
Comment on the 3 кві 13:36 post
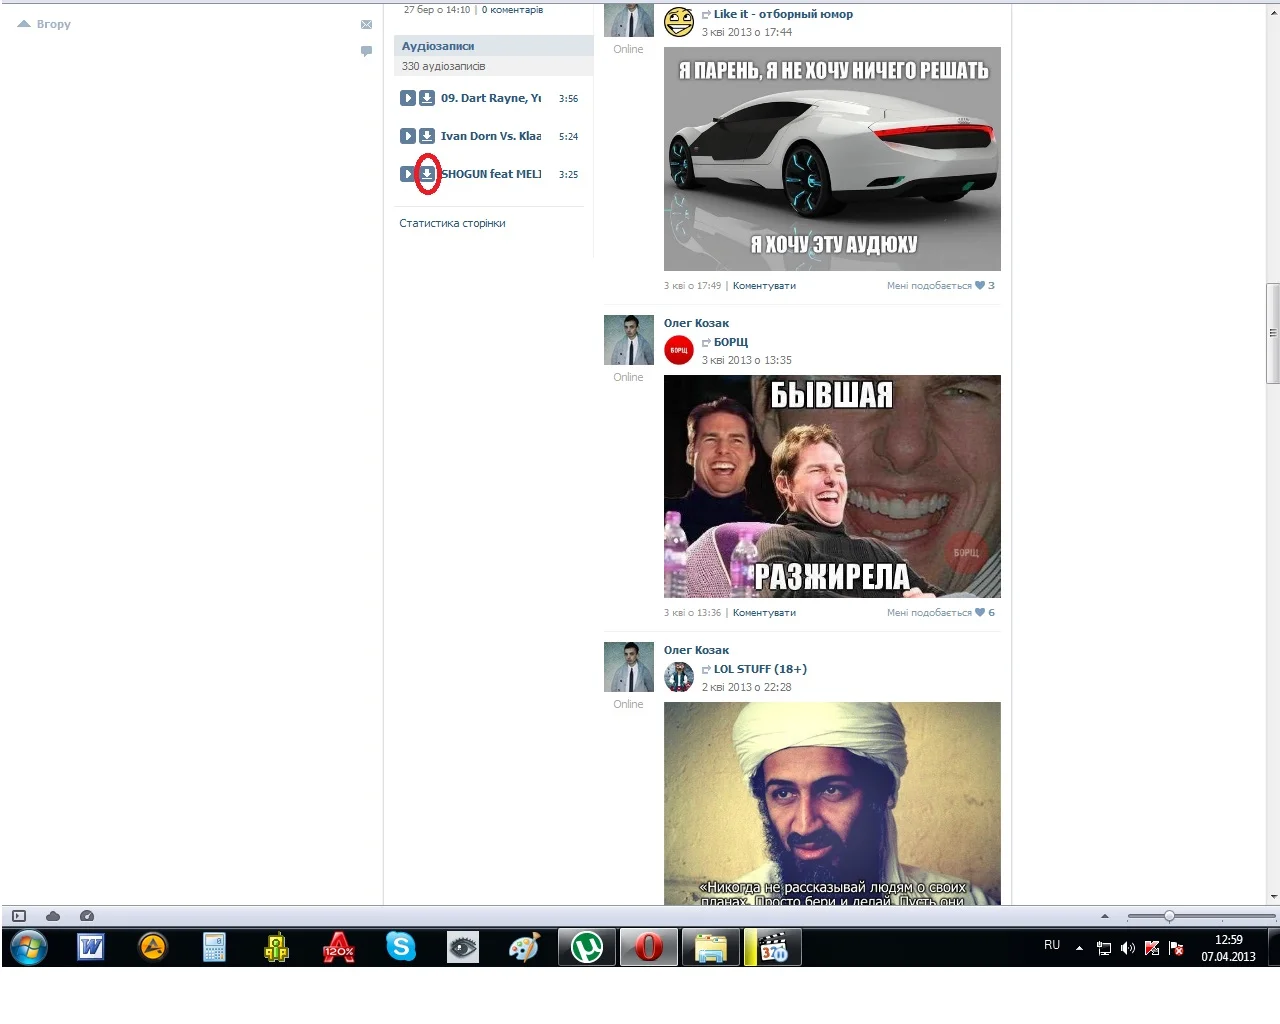point(764,613)
